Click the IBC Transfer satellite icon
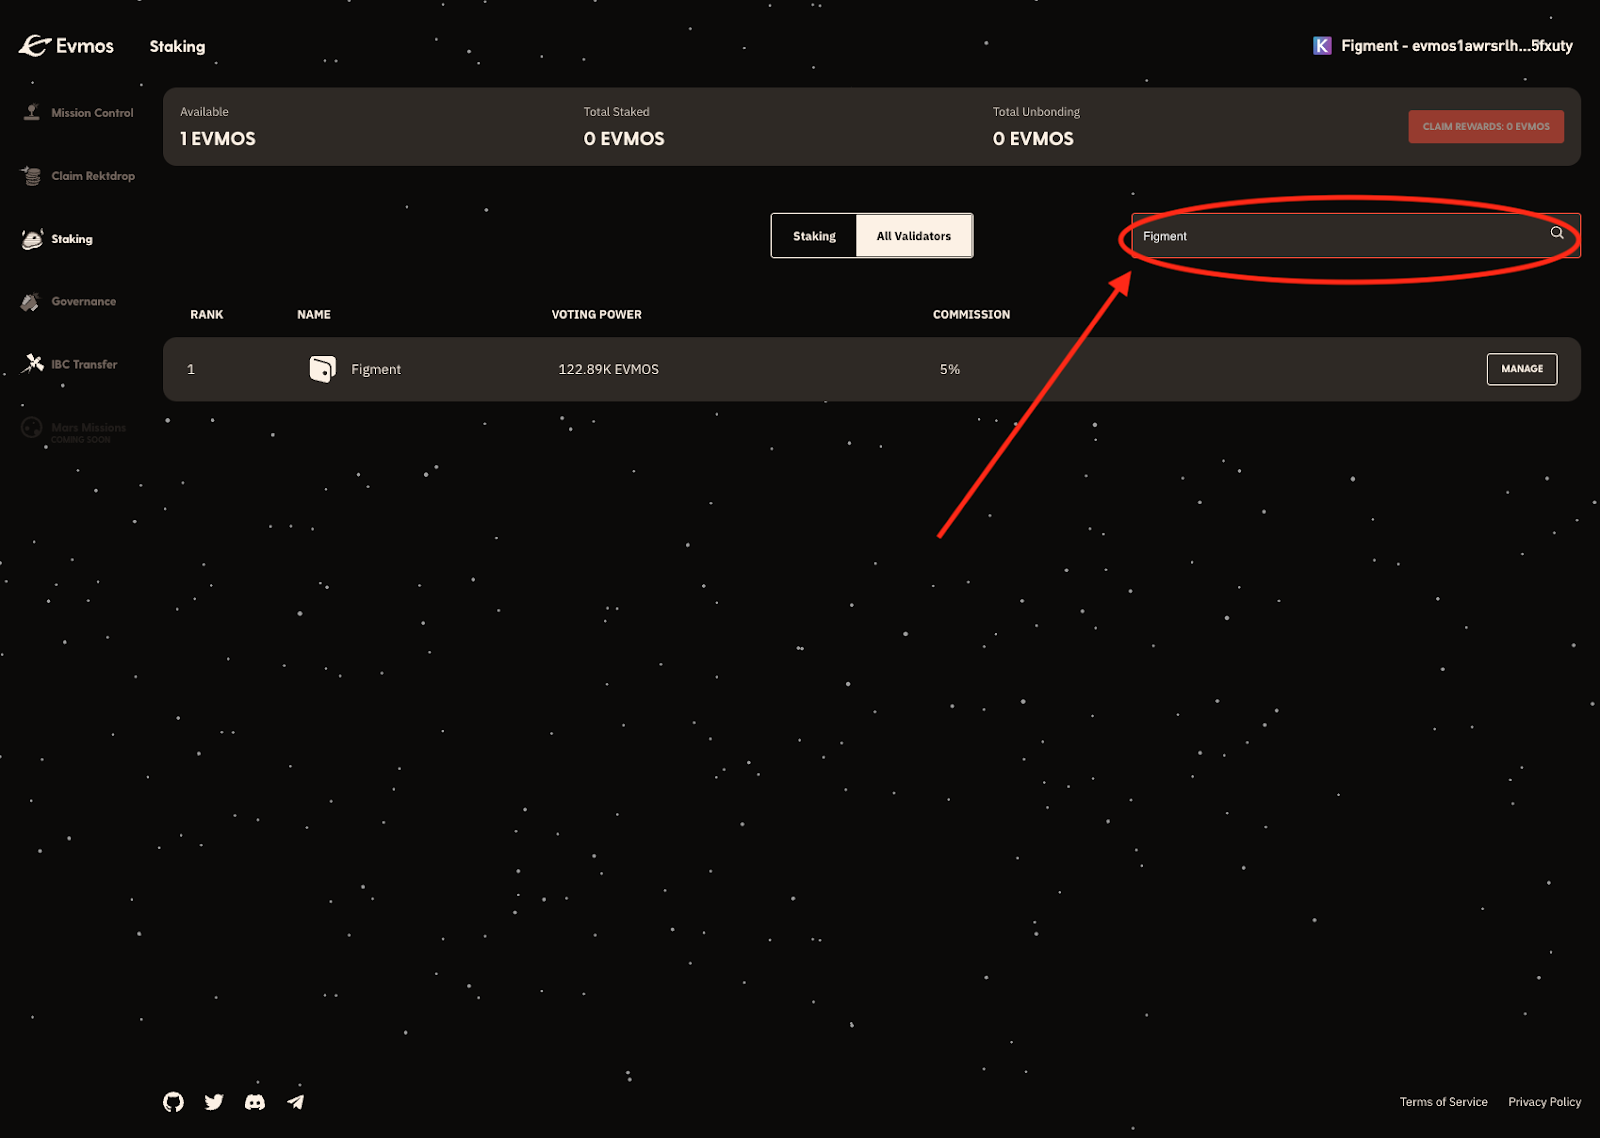This screenshot has width=1600, height=1138. tap(33, 364)
